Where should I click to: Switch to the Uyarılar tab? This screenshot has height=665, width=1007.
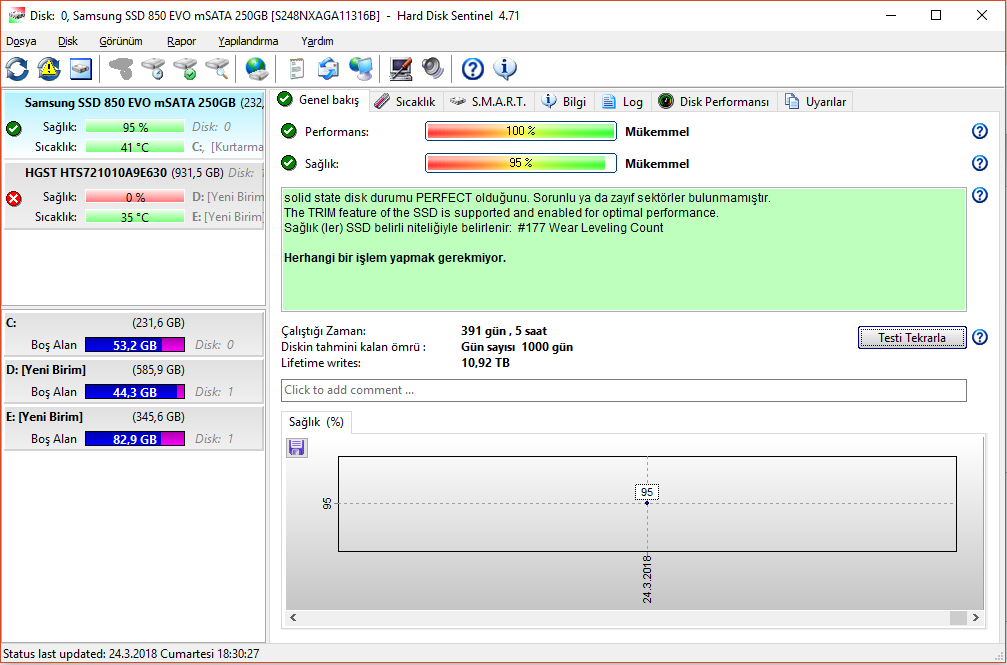815,102
